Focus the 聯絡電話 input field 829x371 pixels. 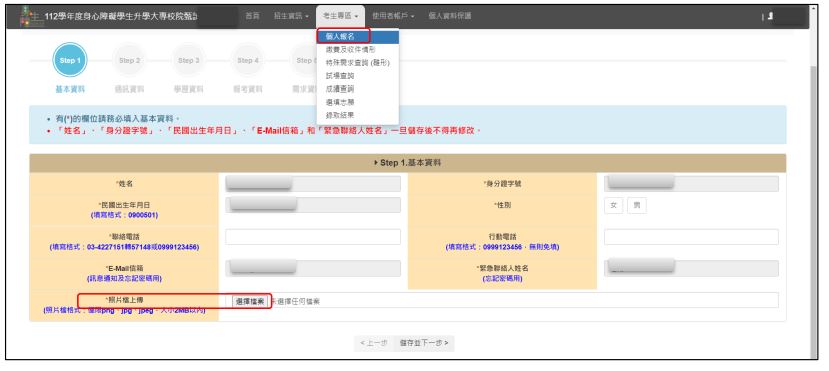coord(313,237)
